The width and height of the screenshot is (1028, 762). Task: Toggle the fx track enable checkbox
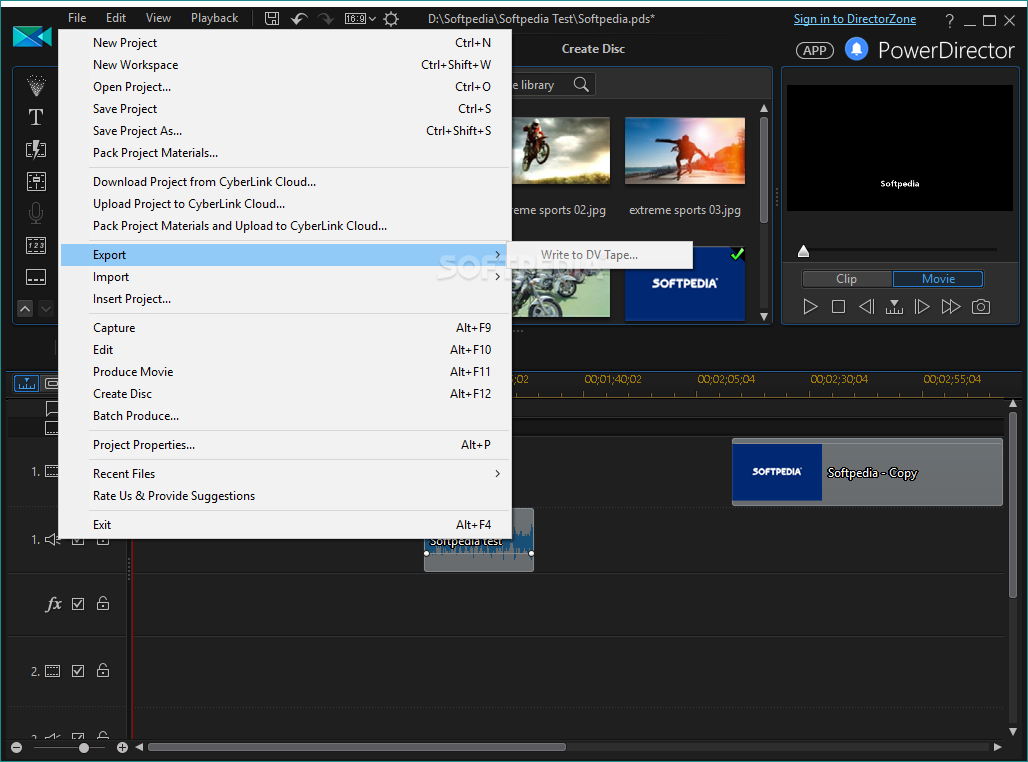coord(78,604)
